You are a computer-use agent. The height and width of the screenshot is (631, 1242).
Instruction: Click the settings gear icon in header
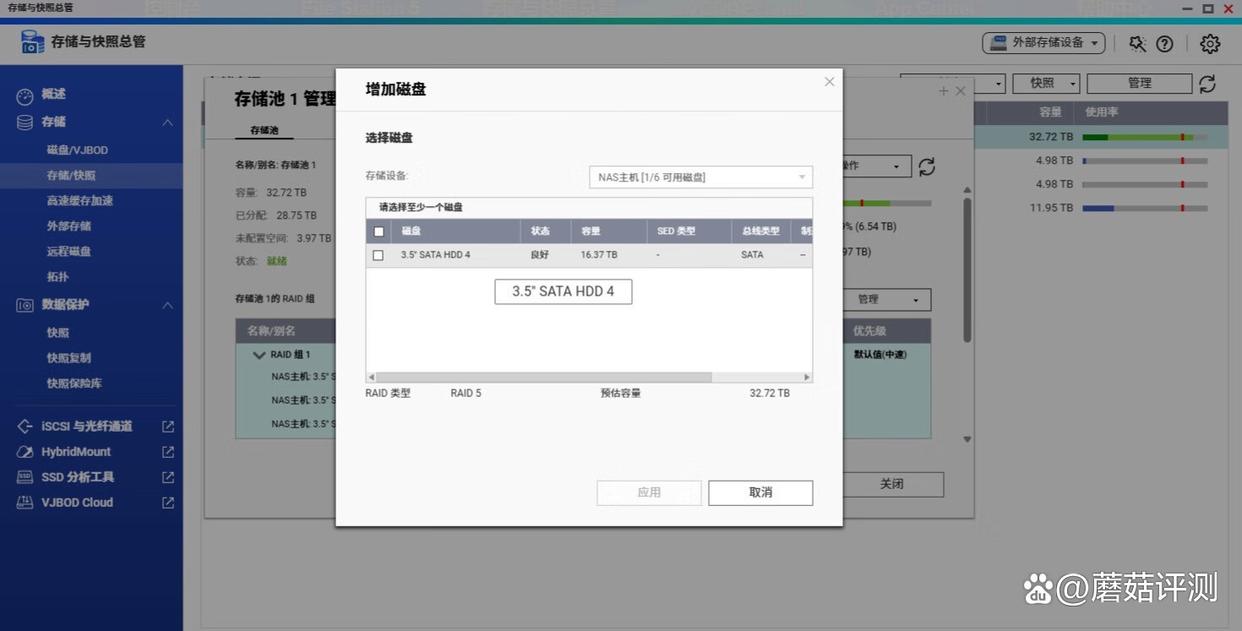[1210, 44]
